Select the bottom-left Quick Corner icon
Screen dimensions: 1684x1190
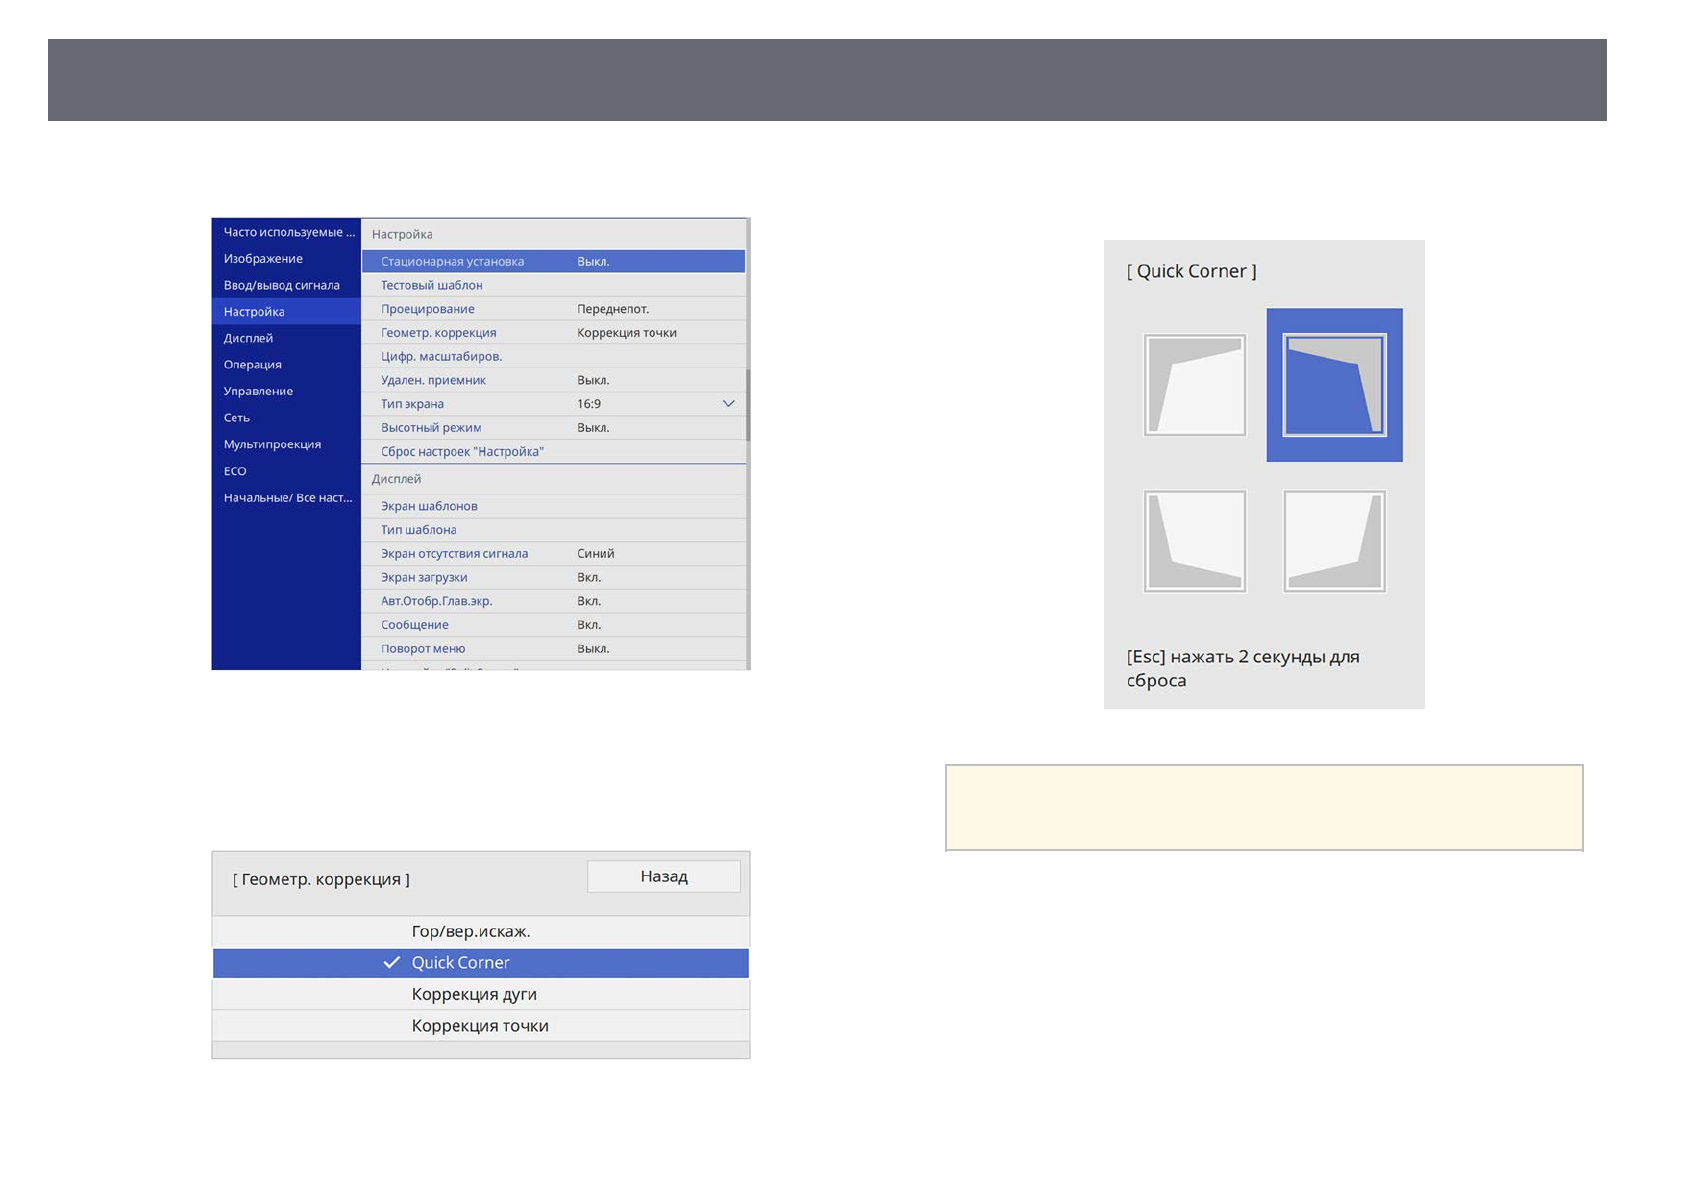tap(1194, 541)
